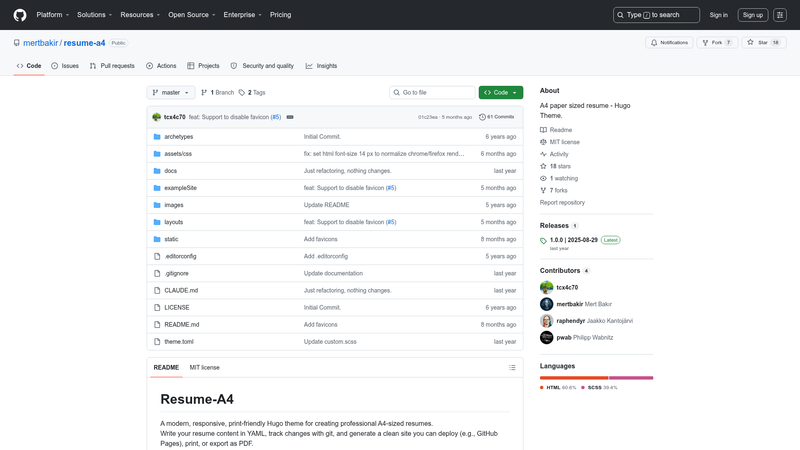
Task: View 18 stars link
Action: coord(555,166)
